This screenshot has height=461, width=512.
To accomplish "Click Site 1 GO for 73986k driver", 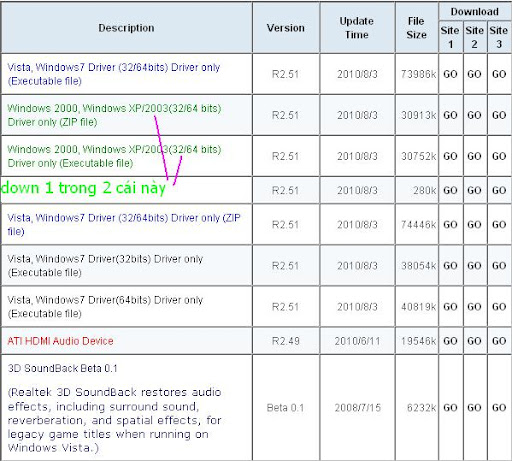I will [450, 74].
